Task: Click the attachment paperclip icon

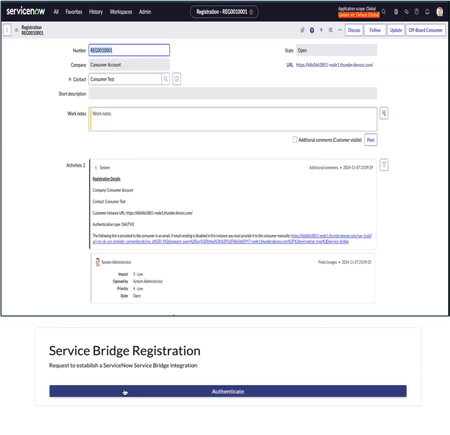Action: click(x=302, y=30)
